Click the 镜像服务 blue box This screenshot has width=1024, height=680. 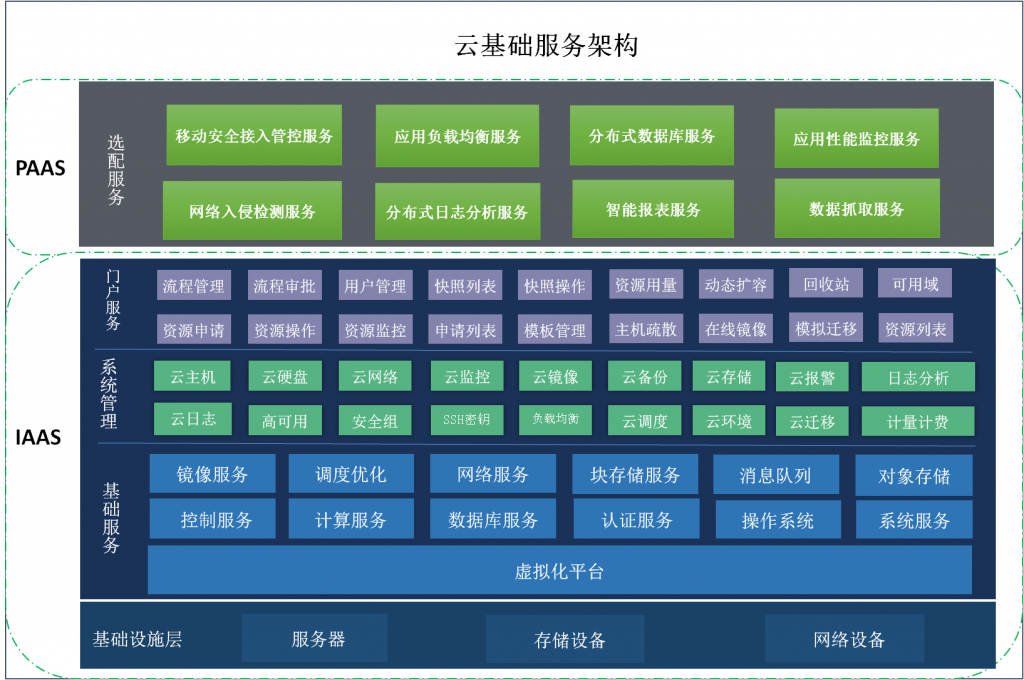tap(212, 474)
